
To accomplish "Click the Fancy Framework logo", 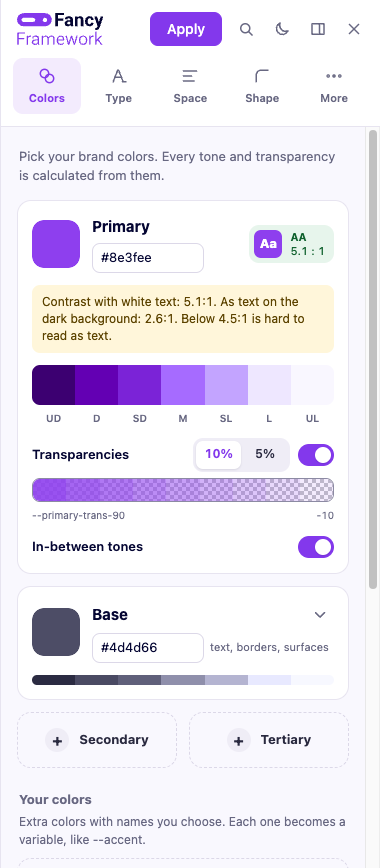I will coord(60,29).
